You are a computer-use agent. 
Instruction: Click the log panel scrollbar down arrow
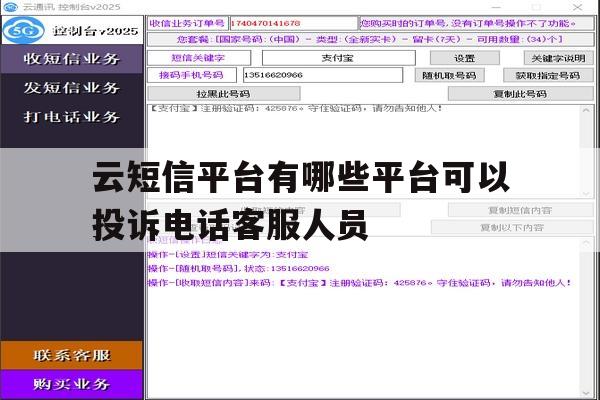(x=586, y=393)
